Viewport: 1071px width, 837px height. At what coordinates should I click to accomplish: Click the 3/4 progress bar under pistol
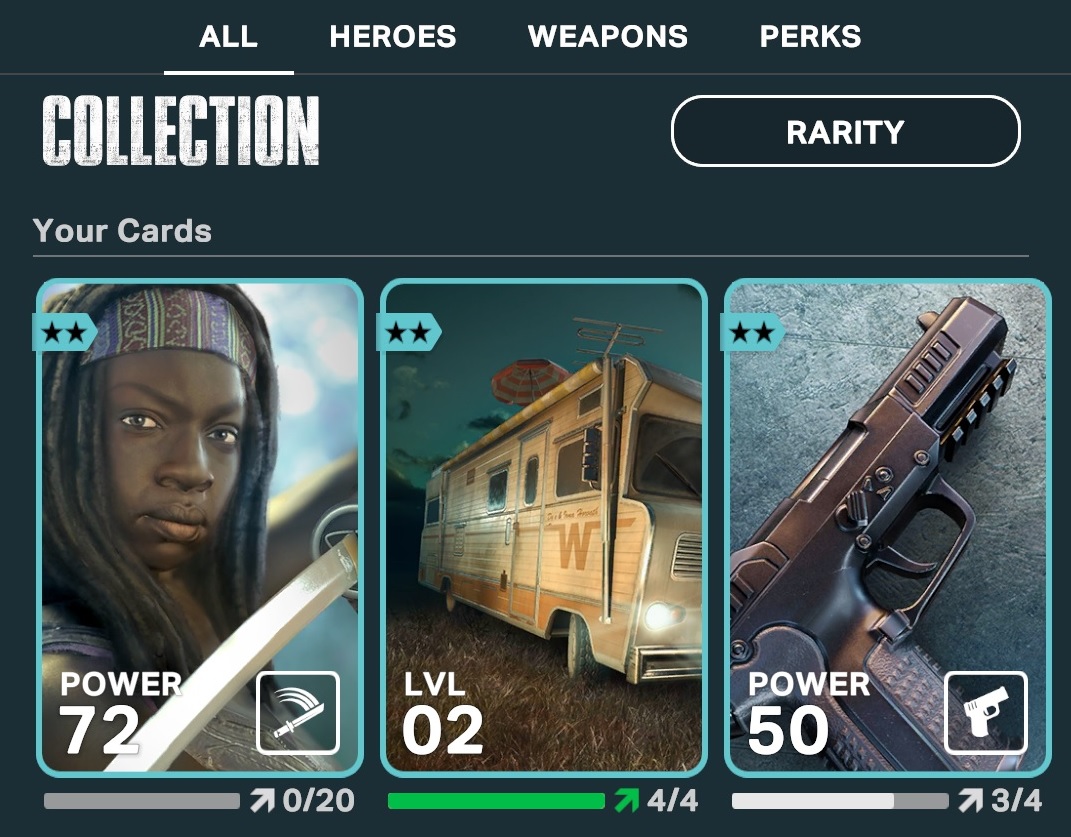click(x=840, y=801)
